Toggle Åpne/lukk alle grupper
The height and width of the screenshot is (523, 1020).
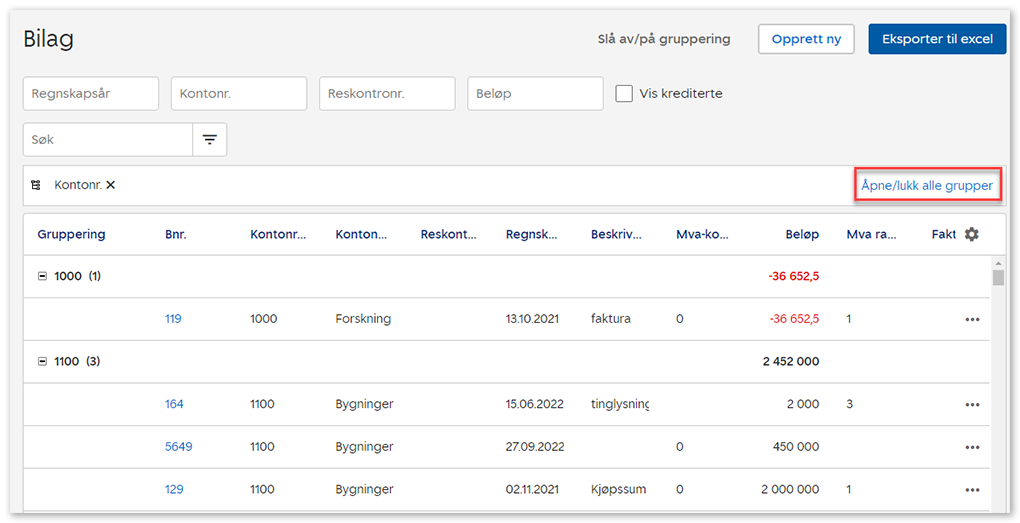tap(926, 185)
